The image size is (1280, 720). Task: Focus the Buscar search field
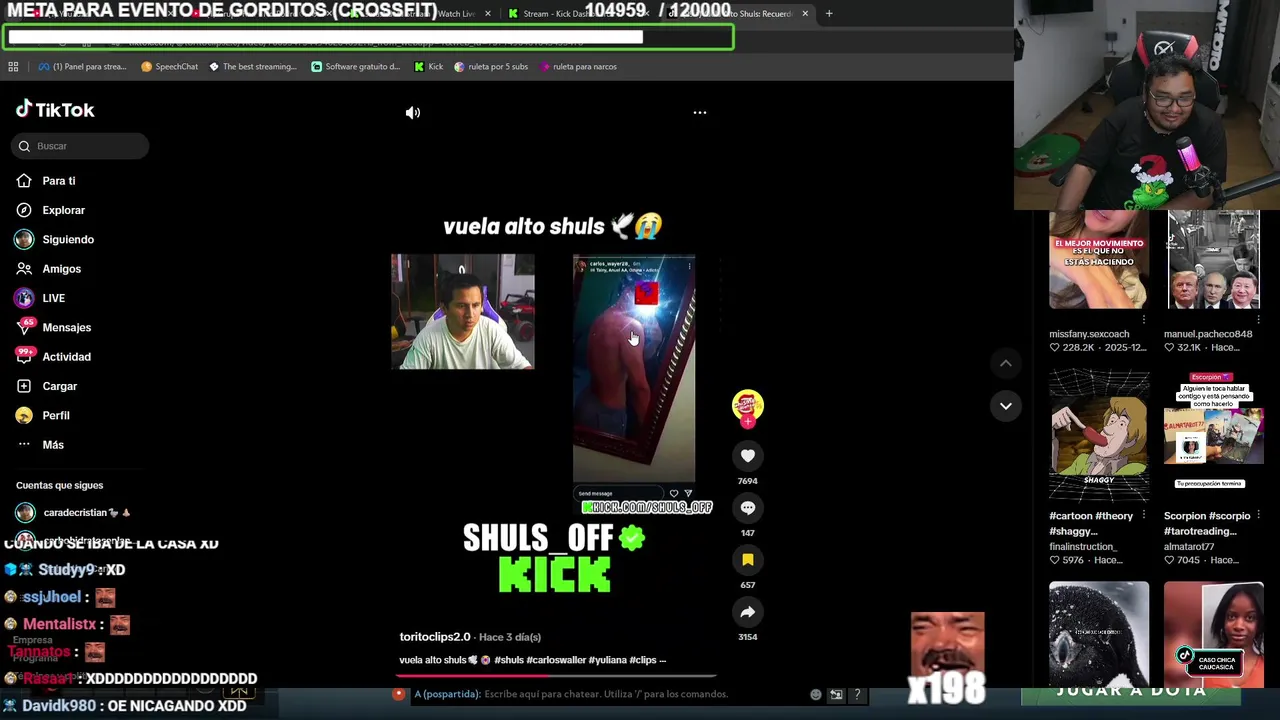[81, 146]
